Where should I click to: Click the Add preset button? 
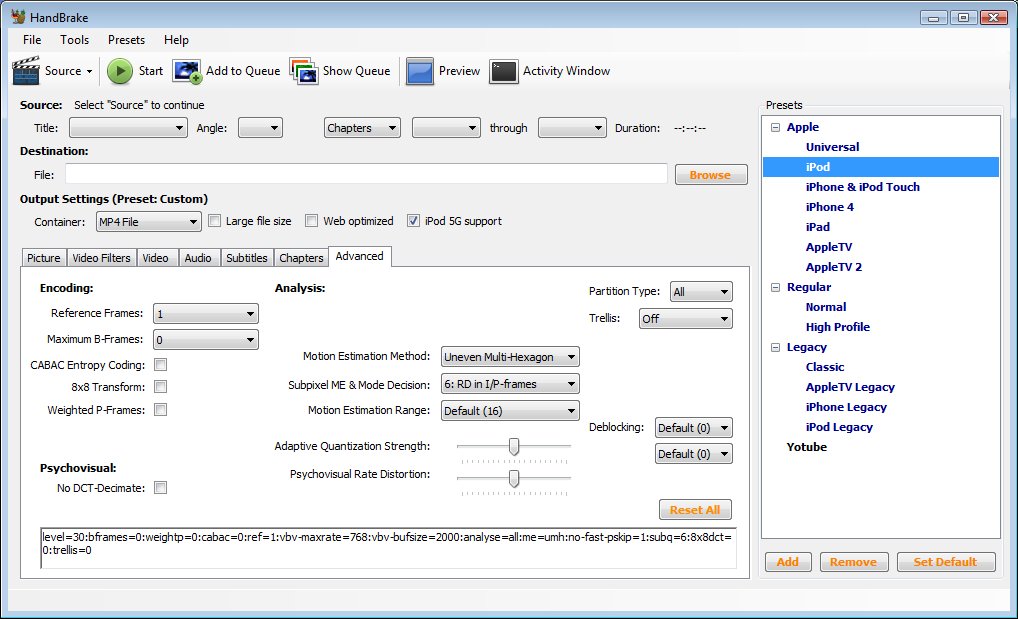(x=788, y=562)
